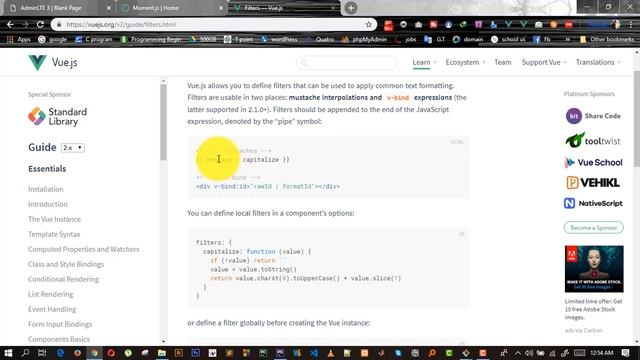Open List Rendering page

tap(51, 294)
